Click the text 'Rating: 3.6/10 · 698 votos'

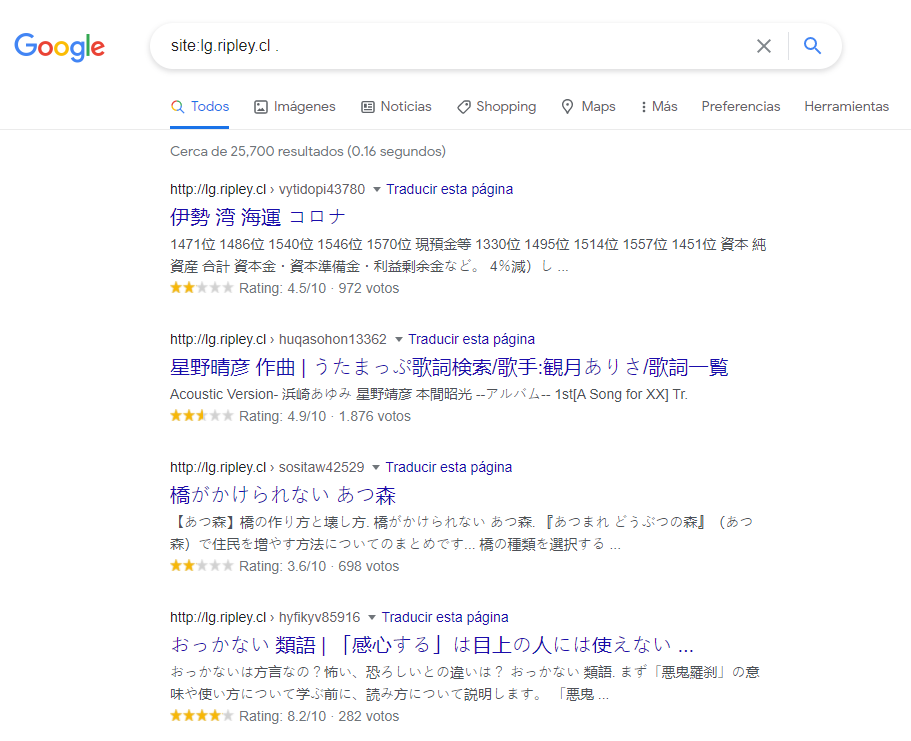coord(319,566)
